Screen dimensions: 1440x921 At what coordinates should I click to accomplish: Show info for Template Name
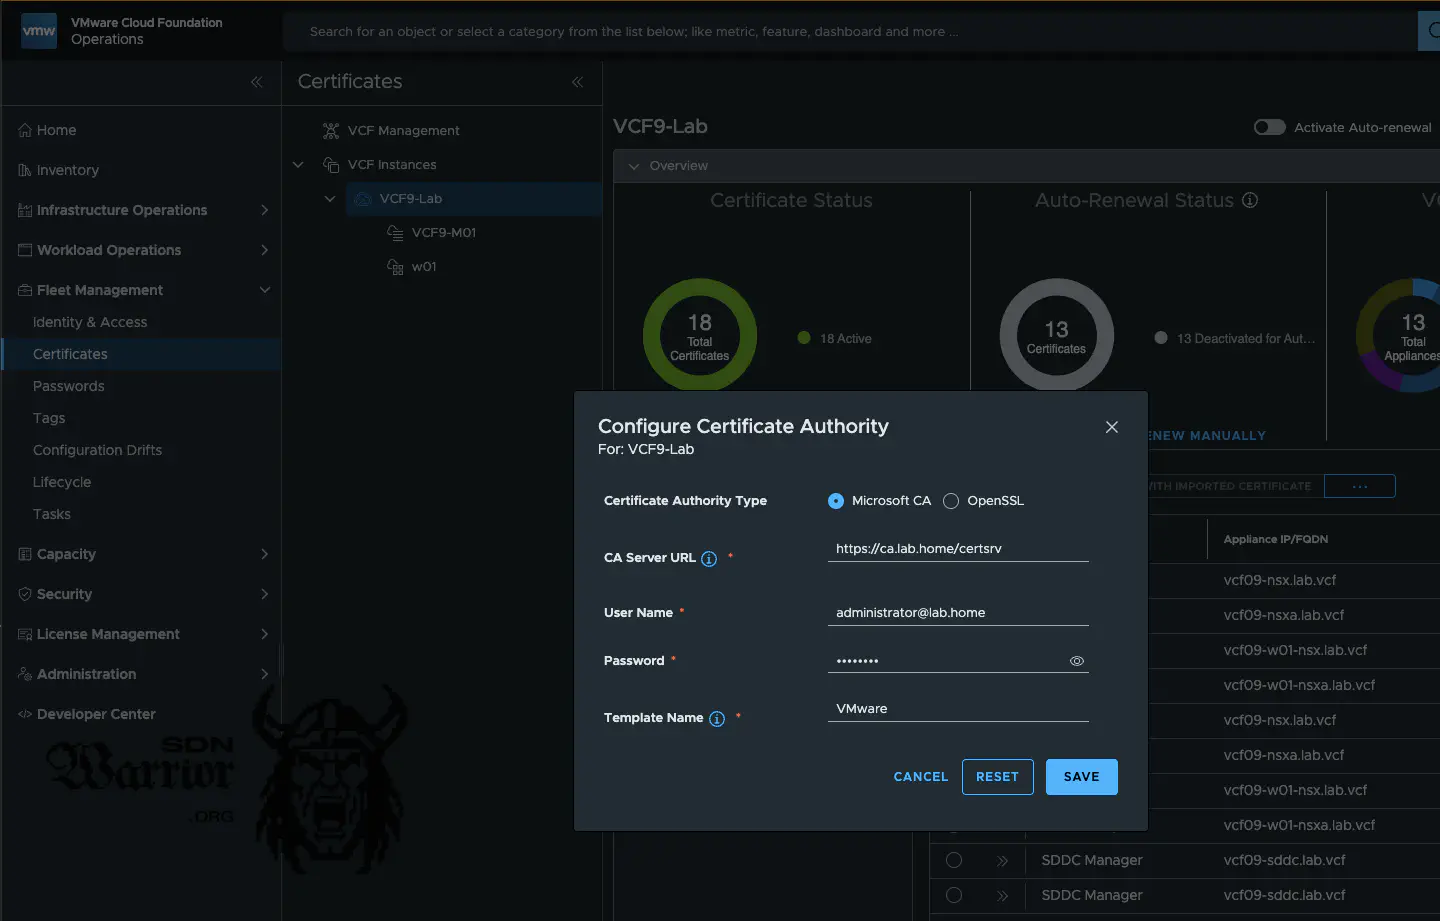[717, 719]
